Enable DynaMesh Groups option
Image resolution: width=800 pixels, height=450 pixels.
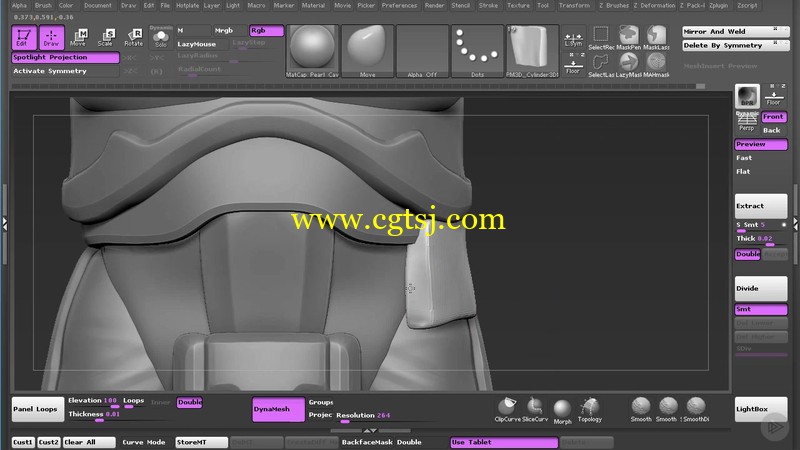[321, 403]
